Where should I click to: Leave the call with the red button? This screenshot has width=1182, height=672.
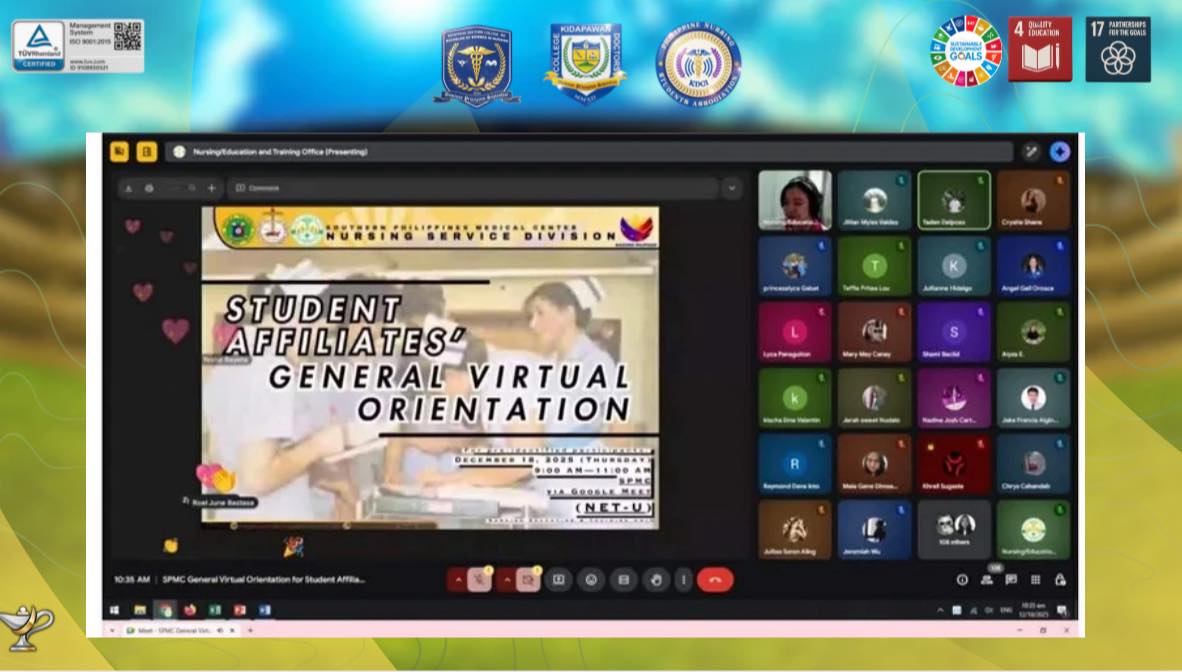click(x=714, y=580)
